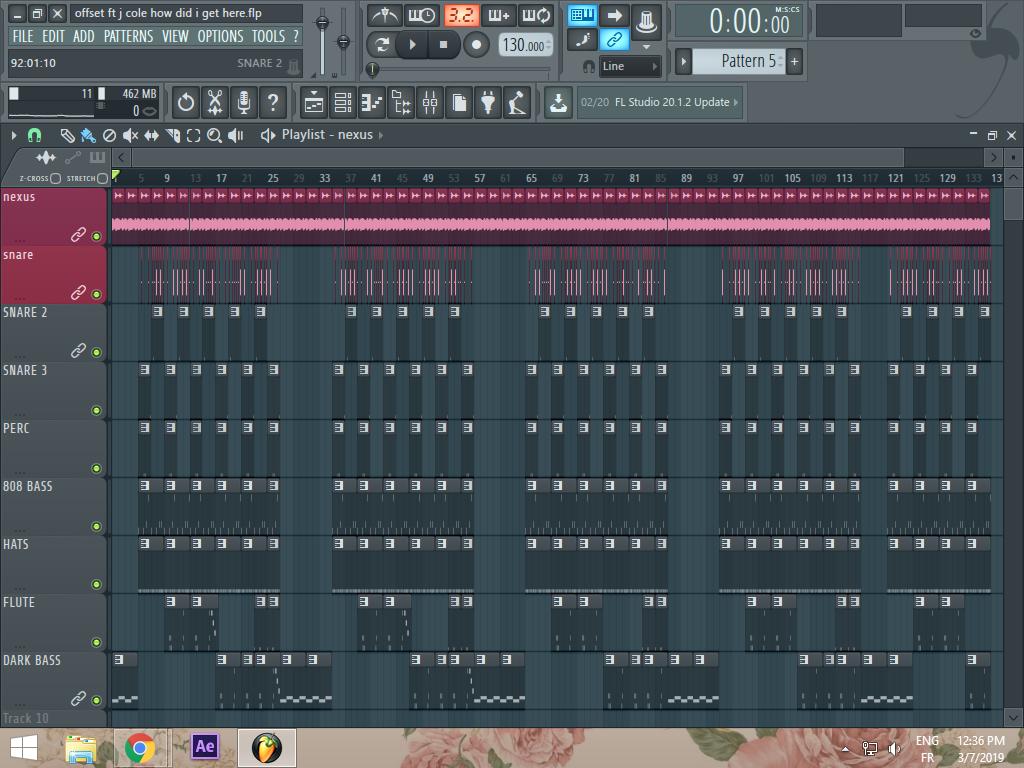The image size is (1024, 768).
Task: Open the Line snap dropdown
Action: click(x=629, y=66)
